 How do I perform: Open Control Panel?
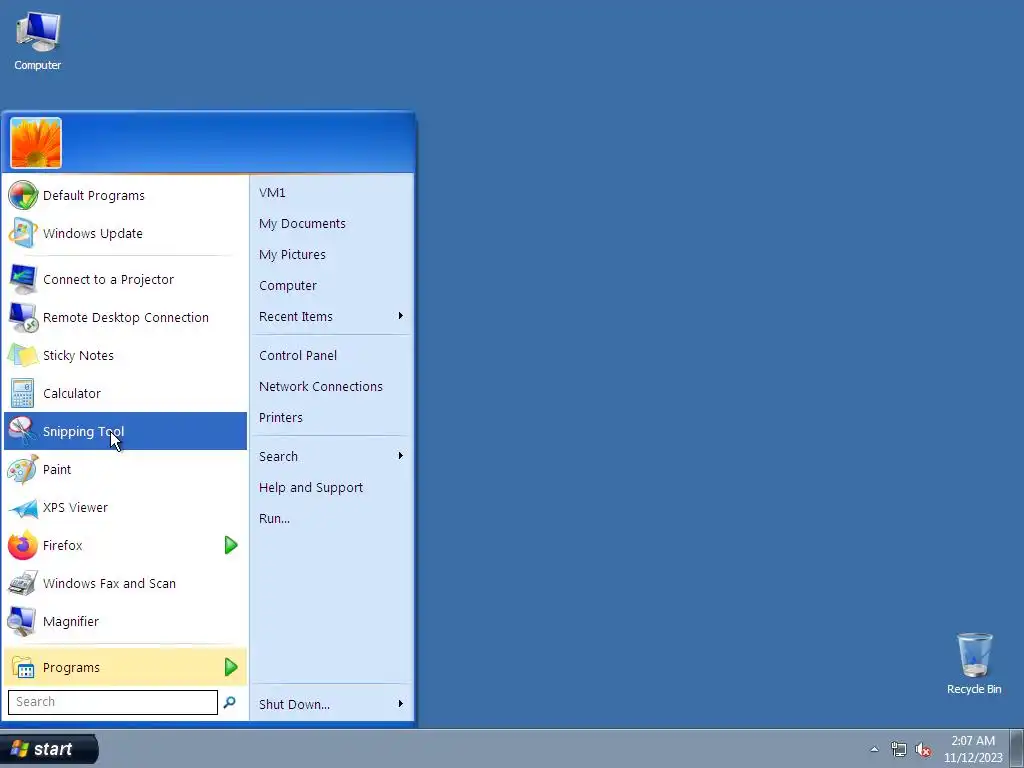pyautogui.click(x=298, y=355)
